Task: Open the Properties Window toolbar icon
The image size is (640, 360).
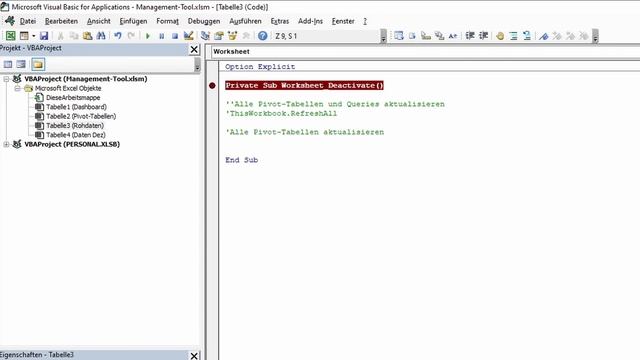Action: (219, 36)
